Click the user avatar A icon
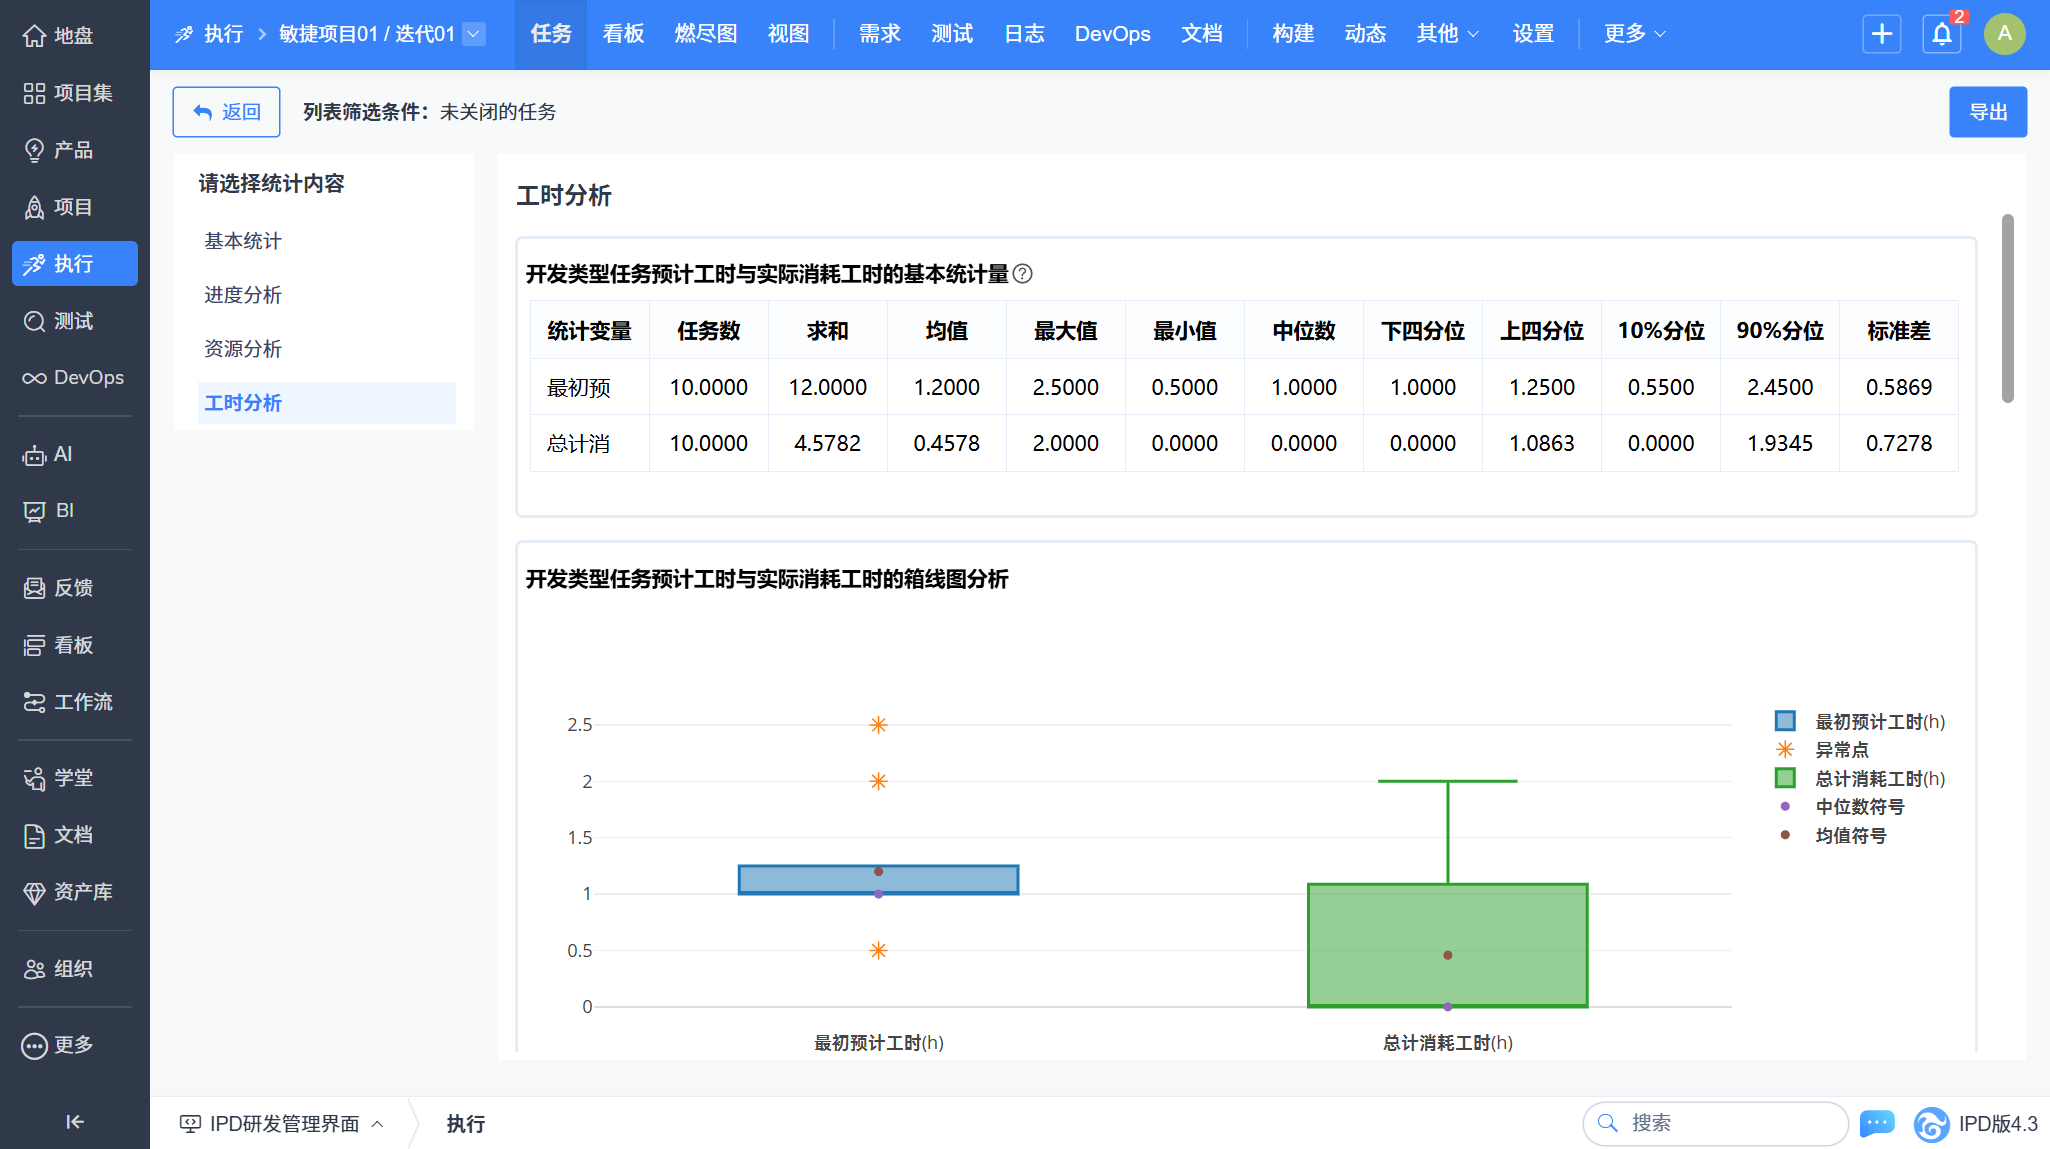 [2004, 34]
